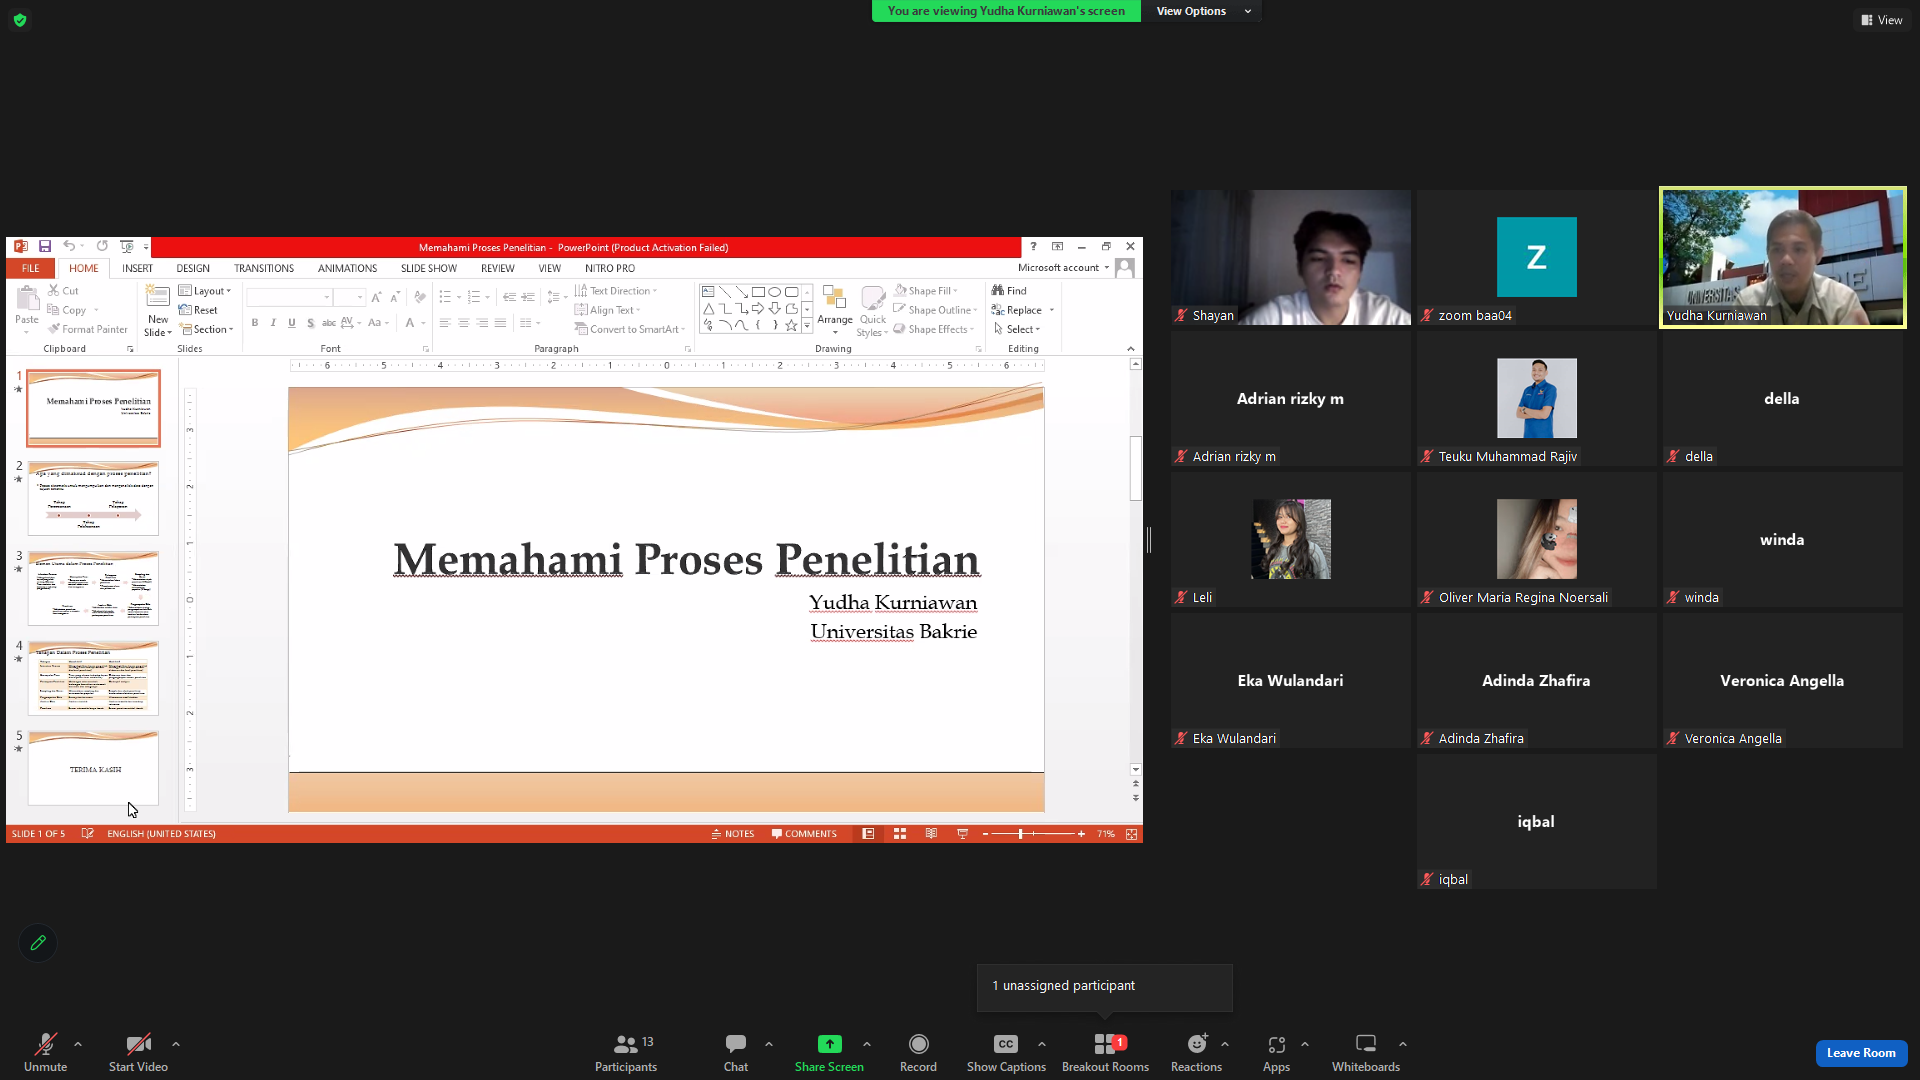Image resolution: width=1920 pixels, height=1080 pixels.
Task: Click Format Painter in Clipboard group
Action: click(88, 329)
